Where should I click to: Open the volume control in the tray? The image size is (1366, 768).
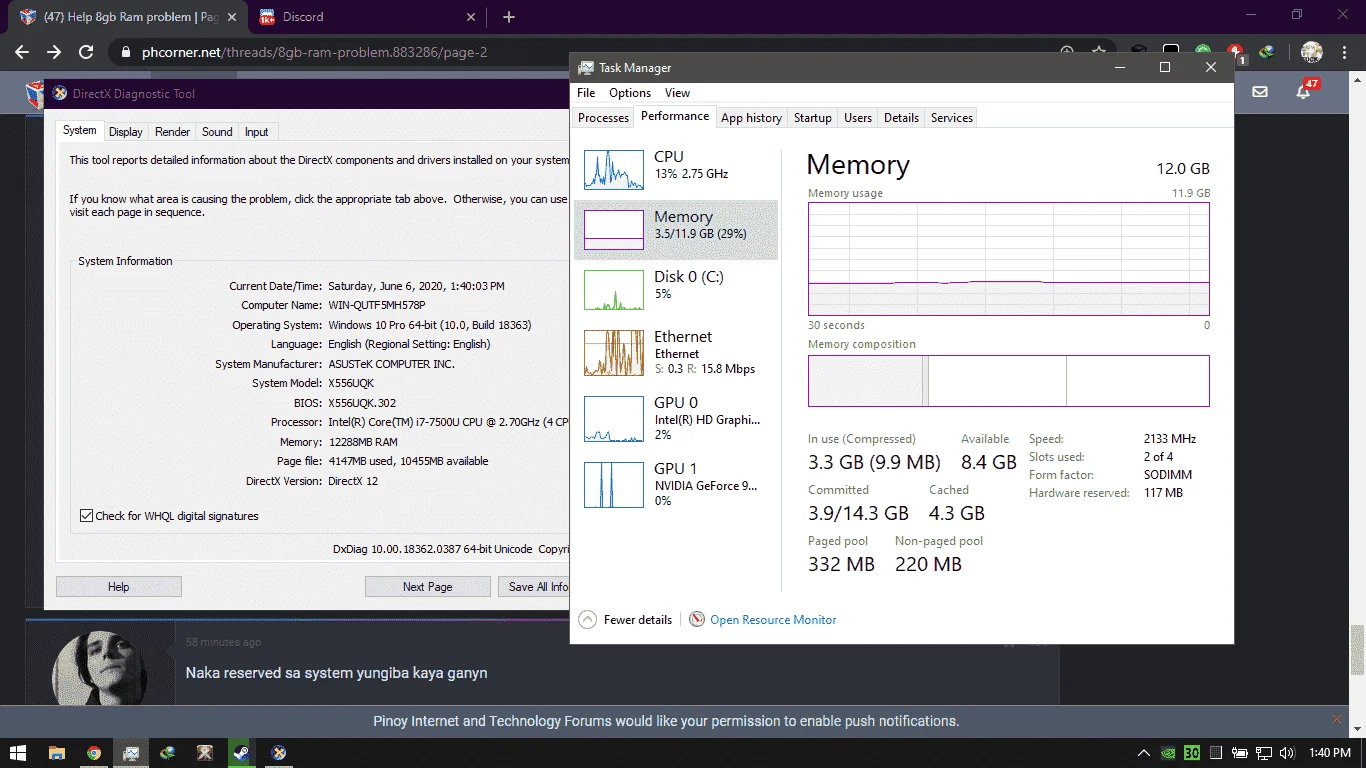(1288, 753)
